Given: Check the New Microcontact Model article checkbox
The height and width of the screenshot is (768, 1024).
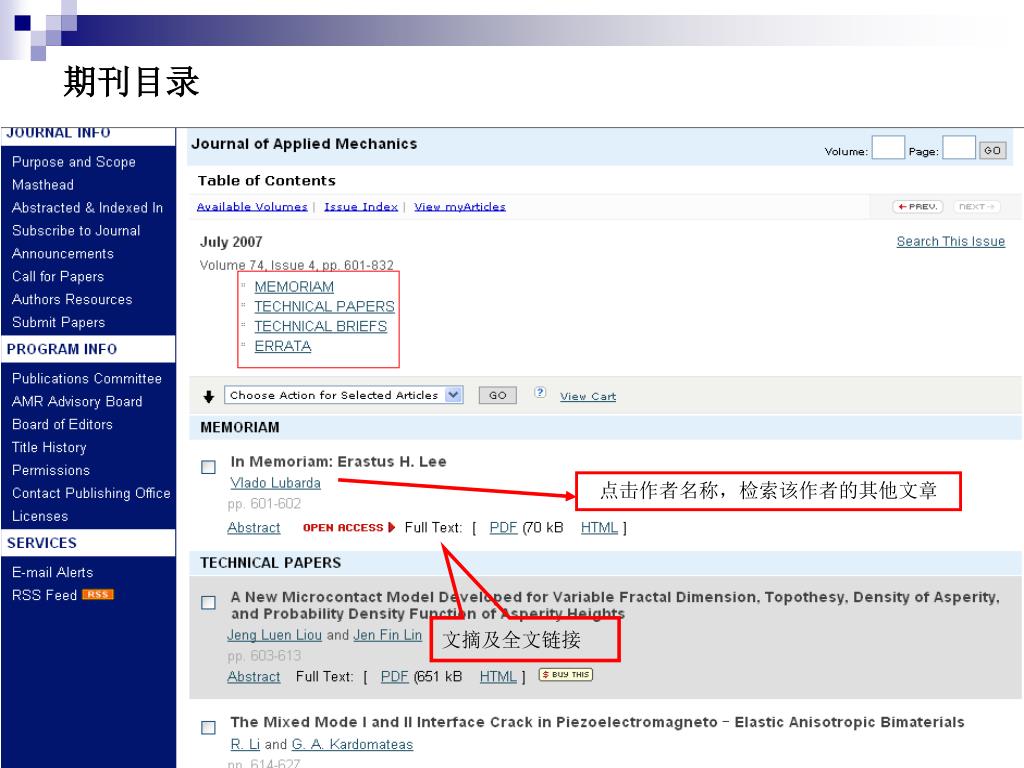Looking at the screenshot, I should click(x=208, y=602).
